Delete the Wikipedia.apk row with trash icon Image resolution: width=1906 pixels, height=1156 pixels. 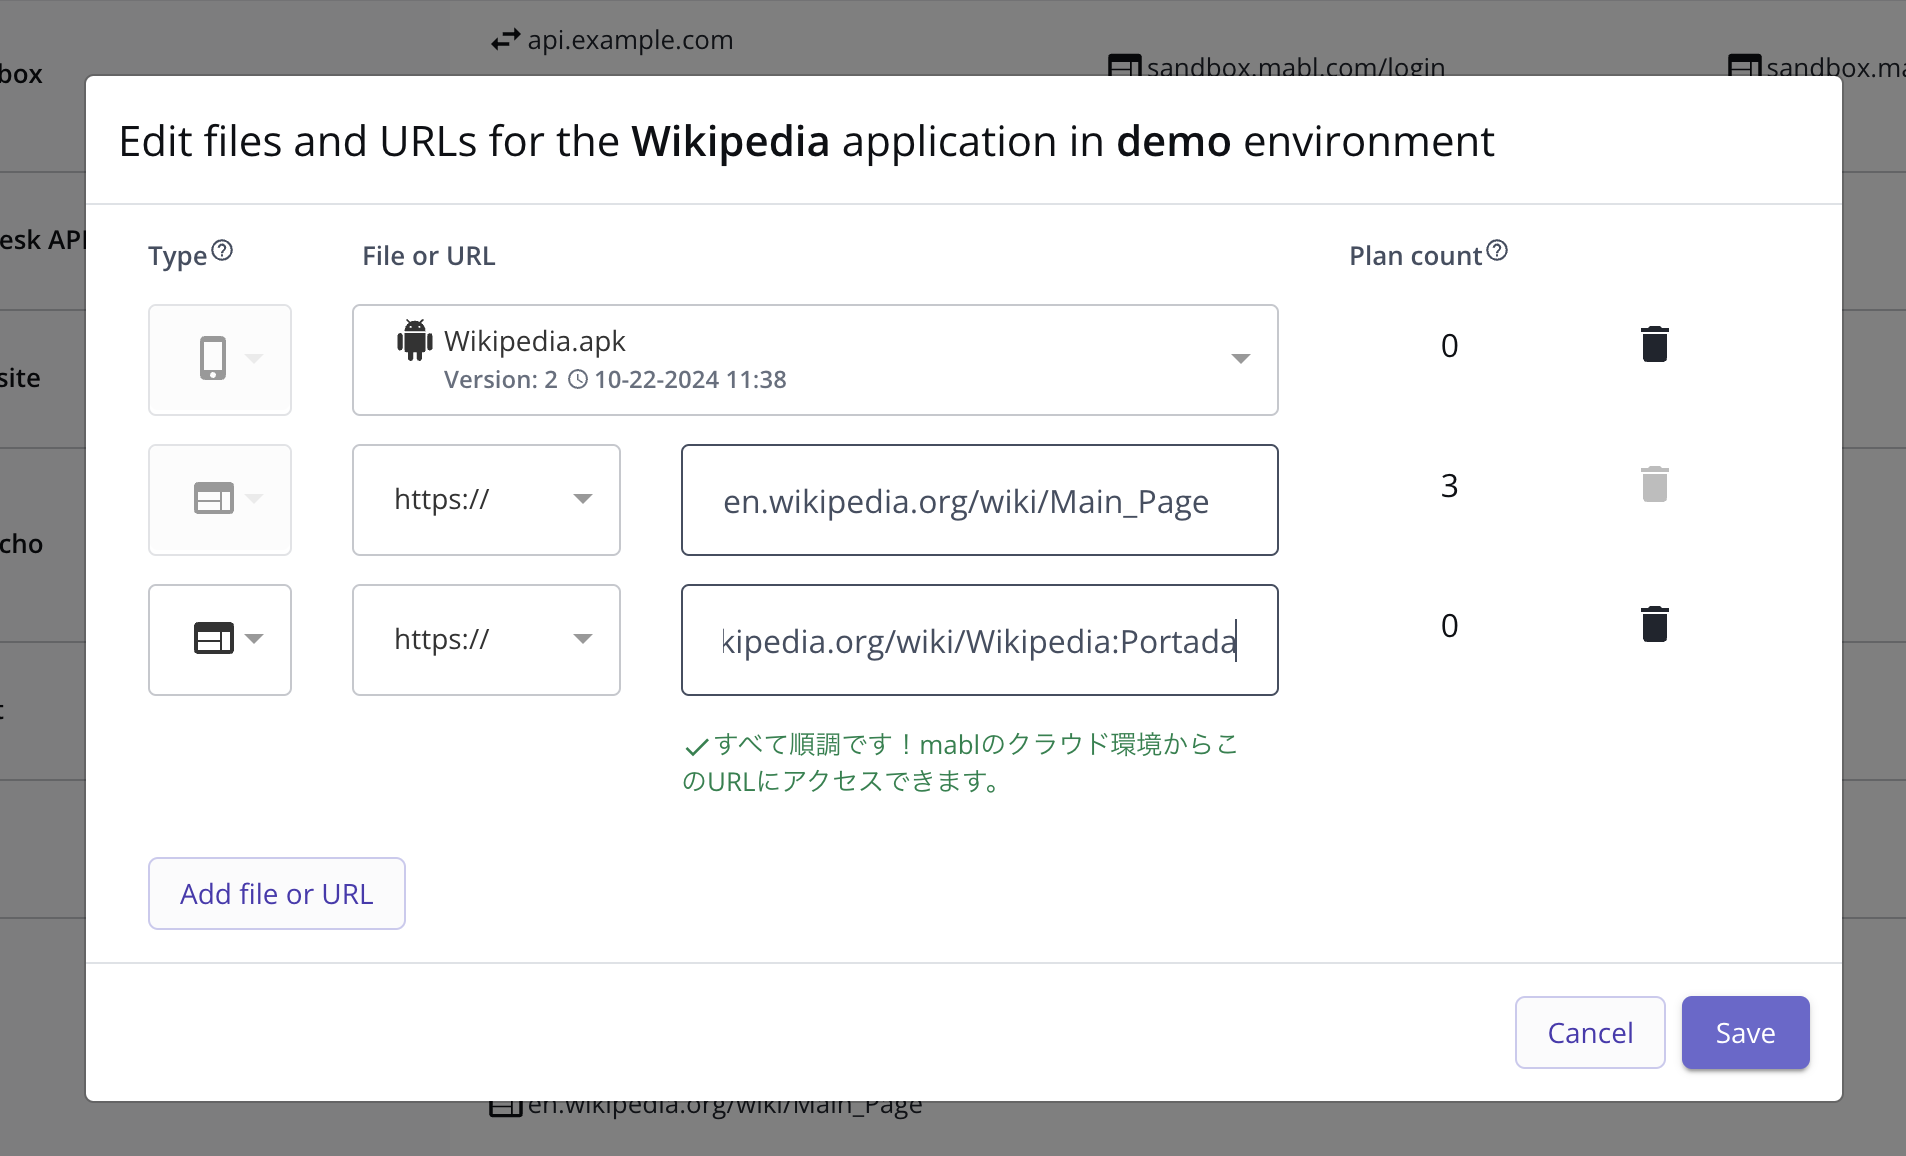(1655, 344)
